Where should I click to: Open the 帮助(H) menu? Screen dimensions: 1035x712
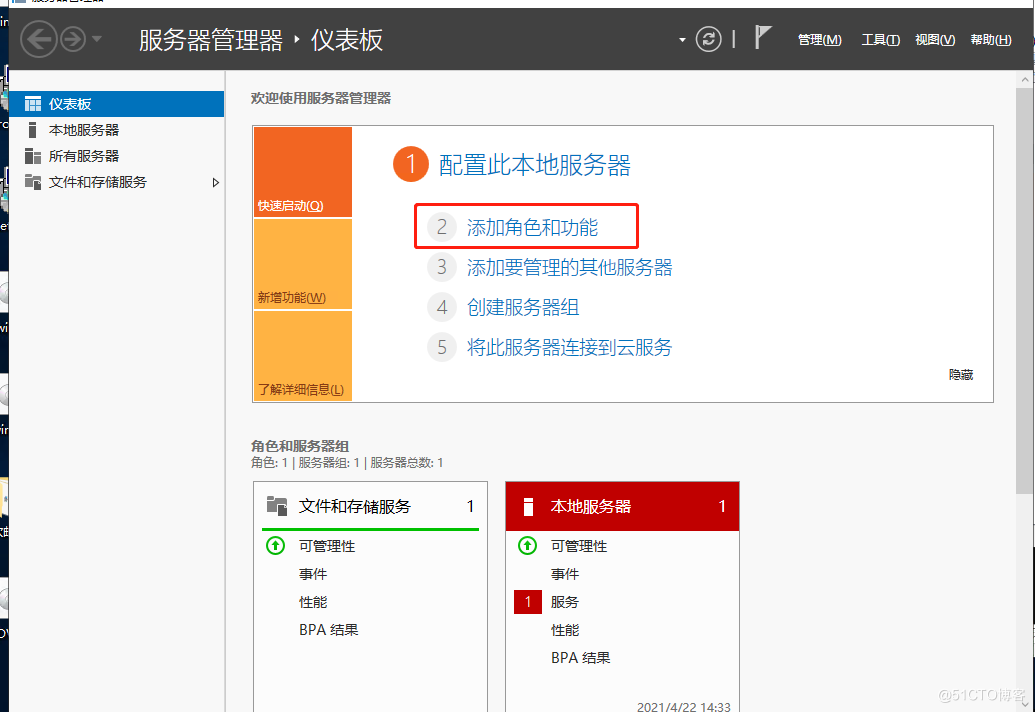[991, 40]
